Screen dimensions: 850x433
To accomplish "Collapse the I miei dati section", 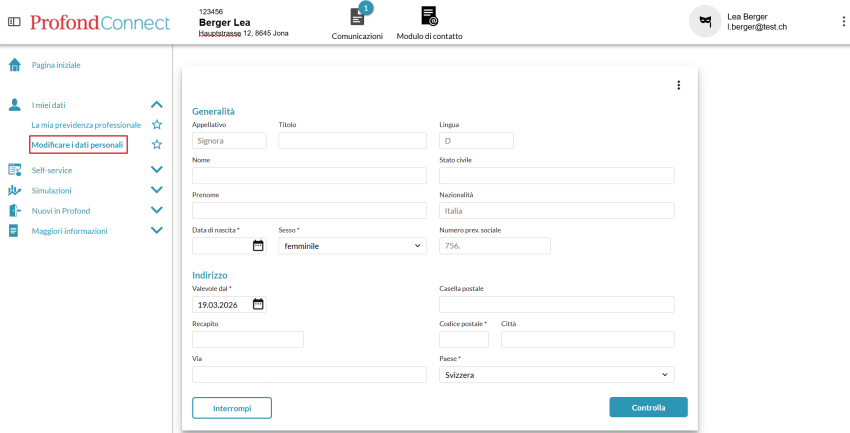I will coord(157,105).
